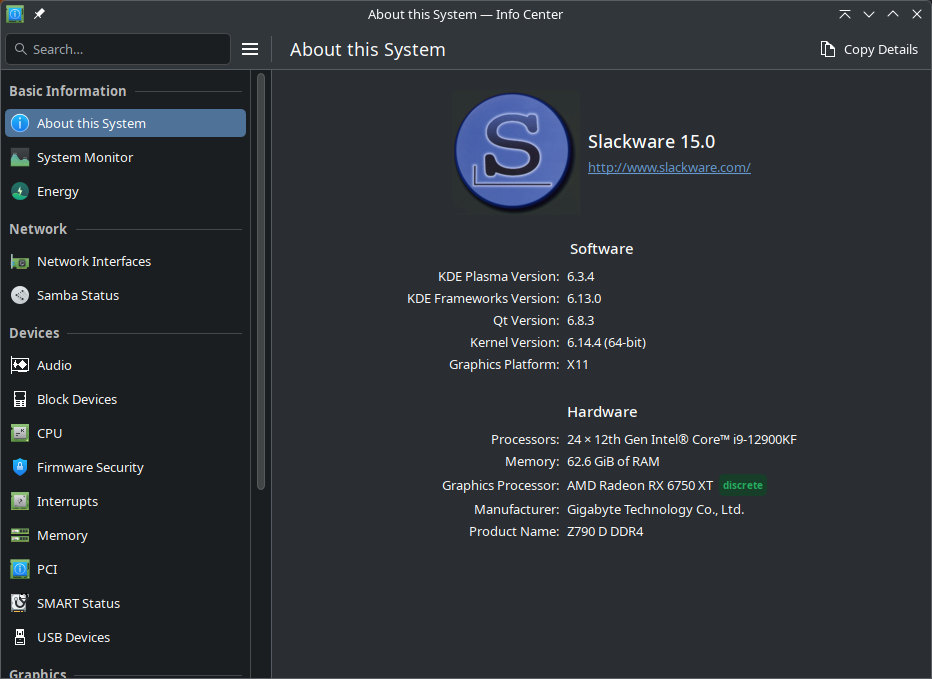
Task: Select the Firmware Security label
Action: (90, 467)
